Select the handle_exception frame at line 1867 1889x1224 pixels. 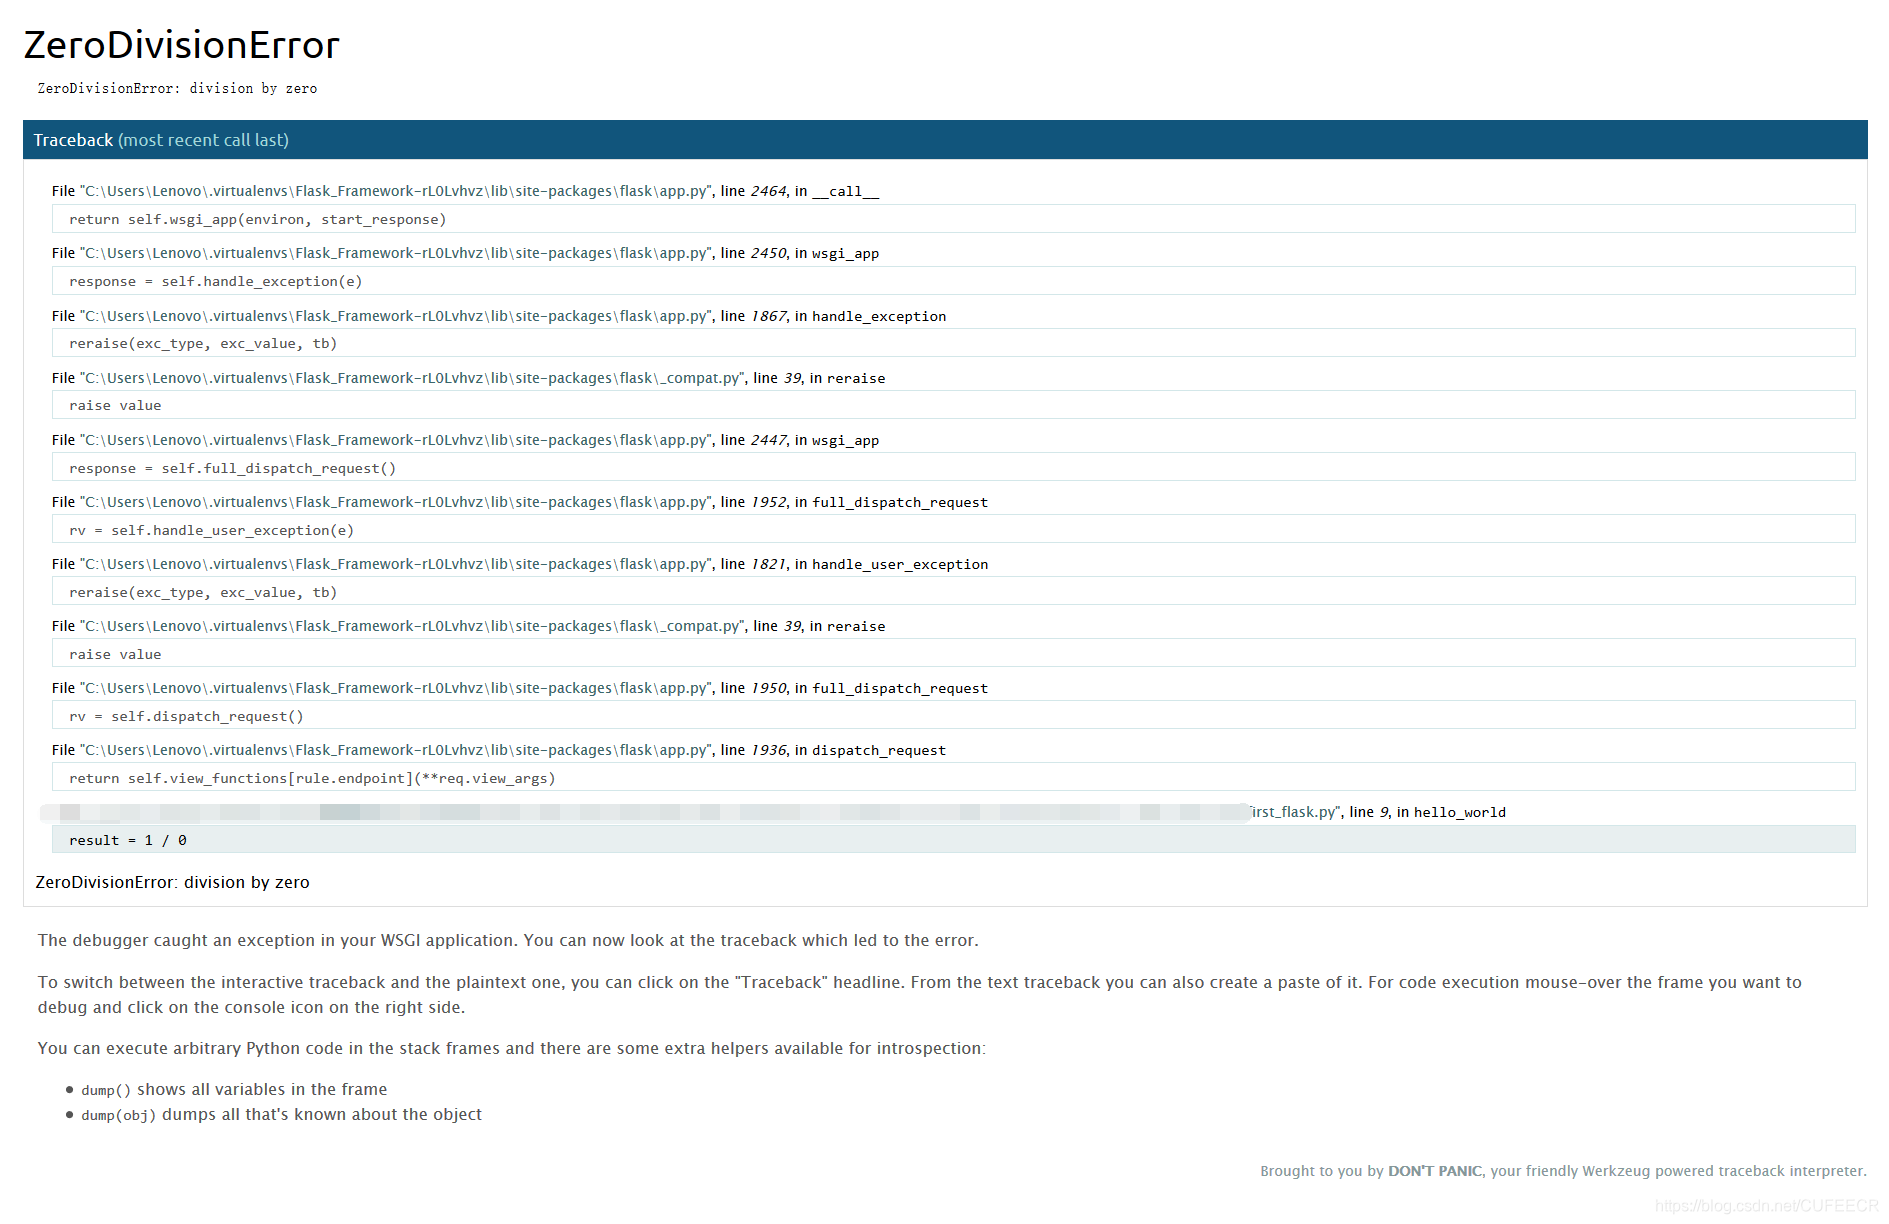[499, 316]
